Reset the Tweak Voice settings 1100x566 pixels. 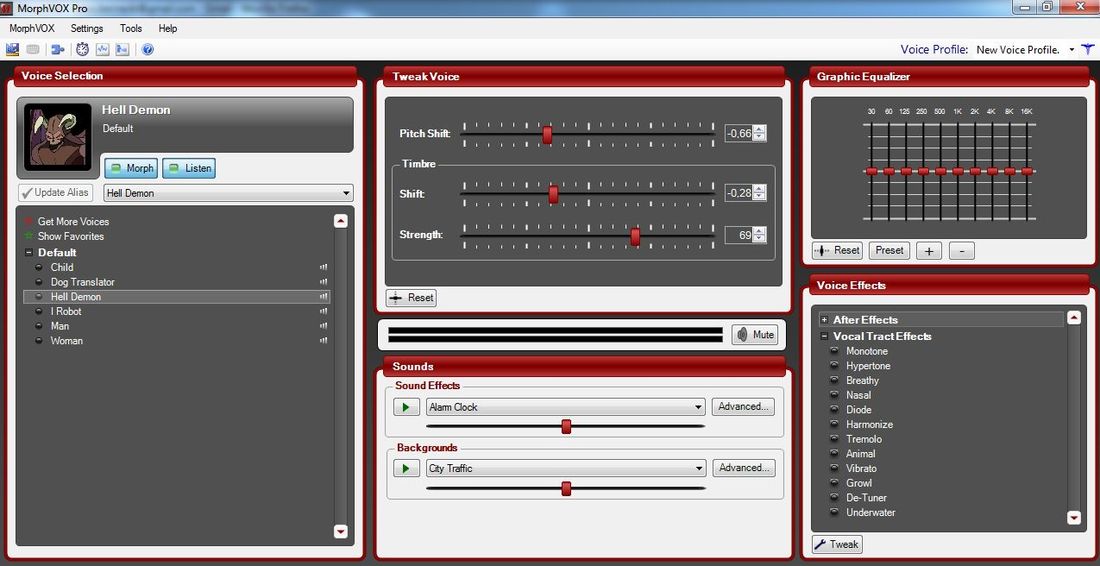click(x=412, y=297)
